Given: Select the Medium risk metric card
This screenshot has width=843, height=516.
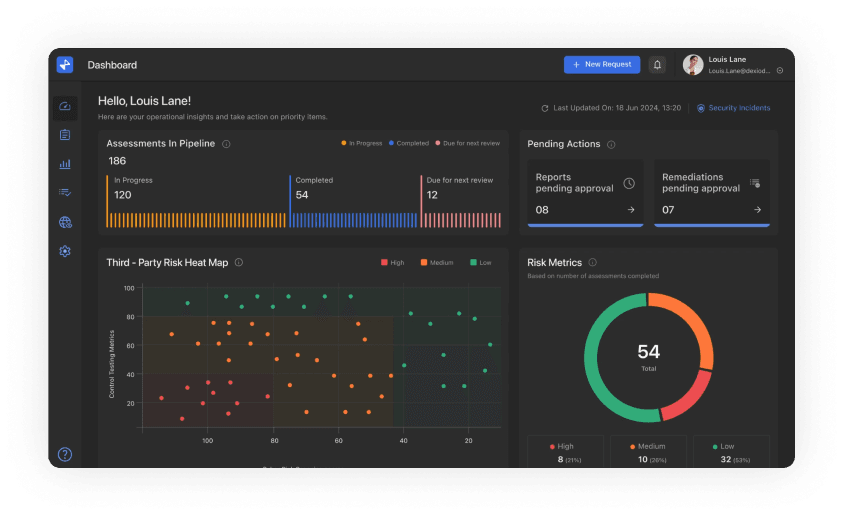Looking at the screenshot, I should pyautogui.click(x=648, y=452).
